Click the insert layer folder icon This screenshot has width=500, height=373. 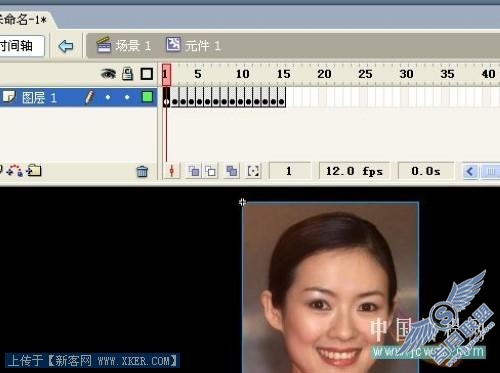[x=34, y=170]
